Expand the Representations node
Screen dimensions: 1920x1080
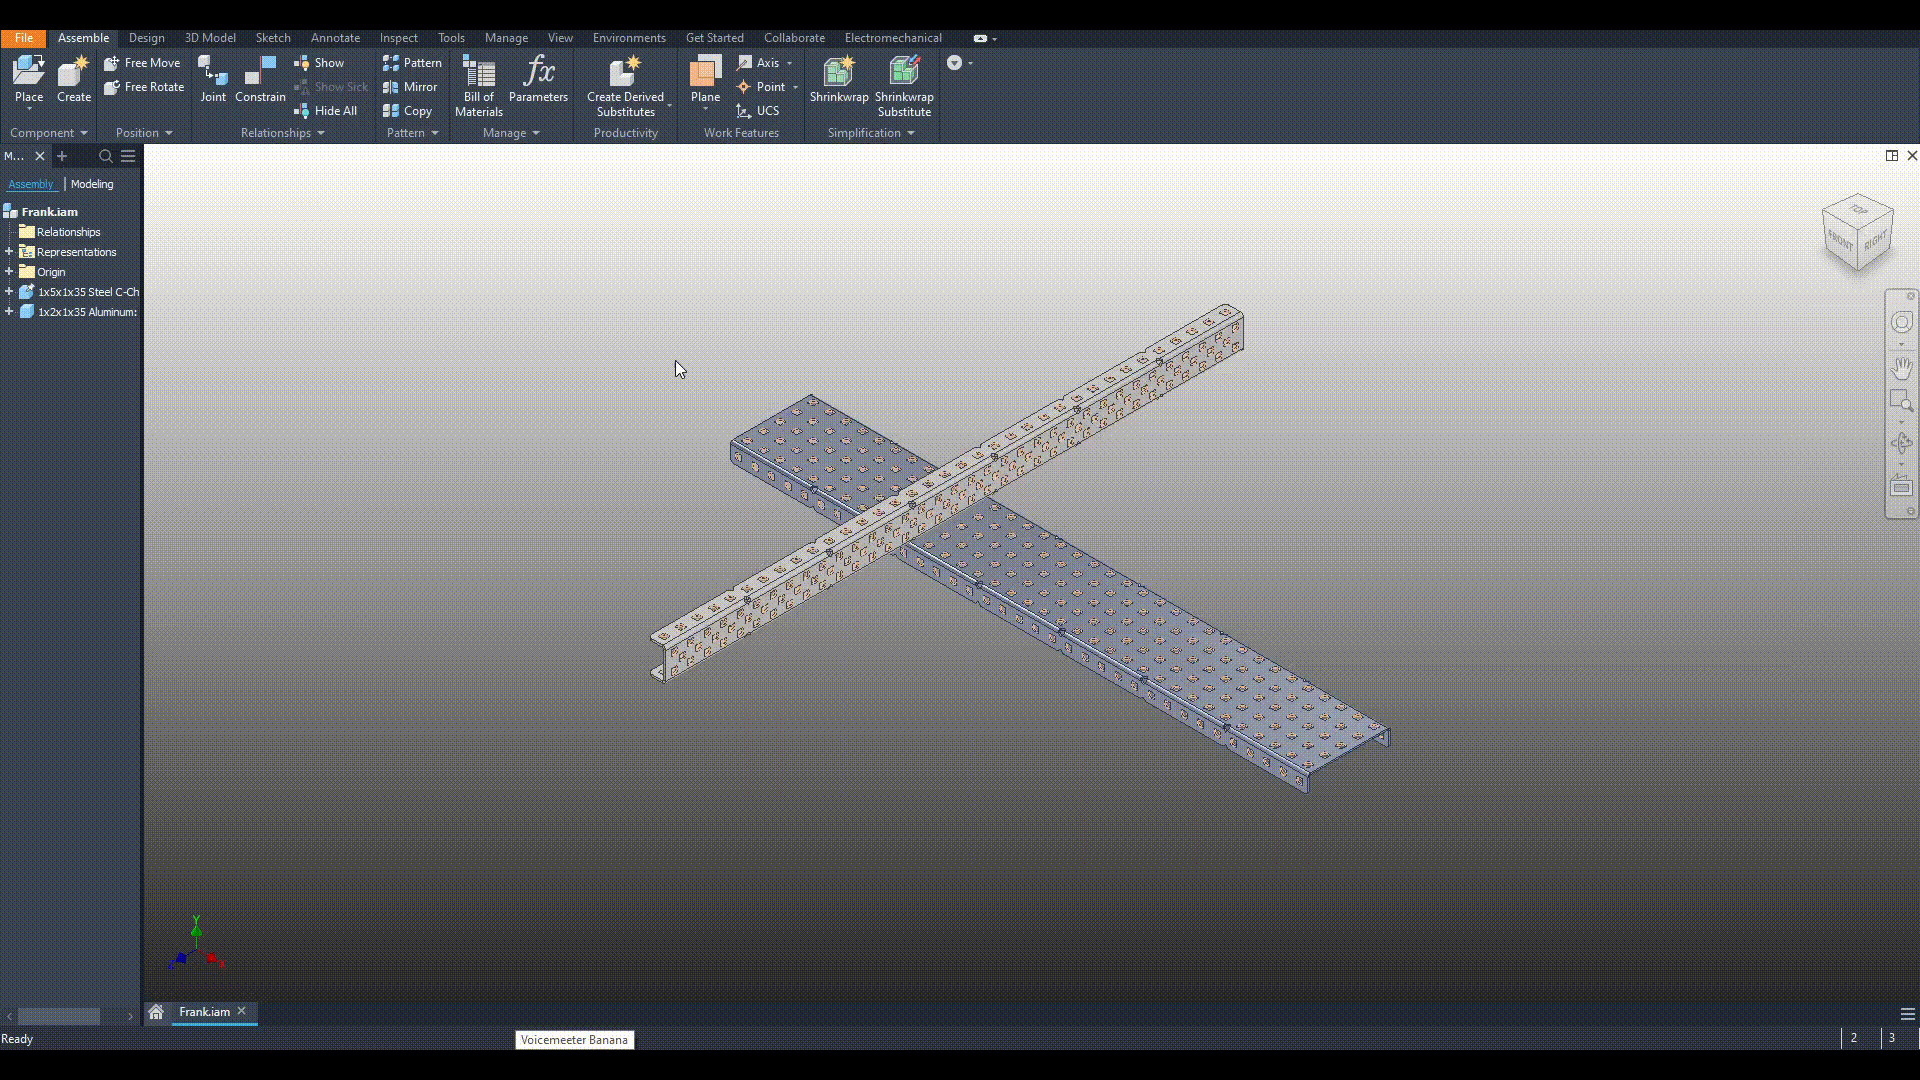pyautogui.click(x=9, y=252)
